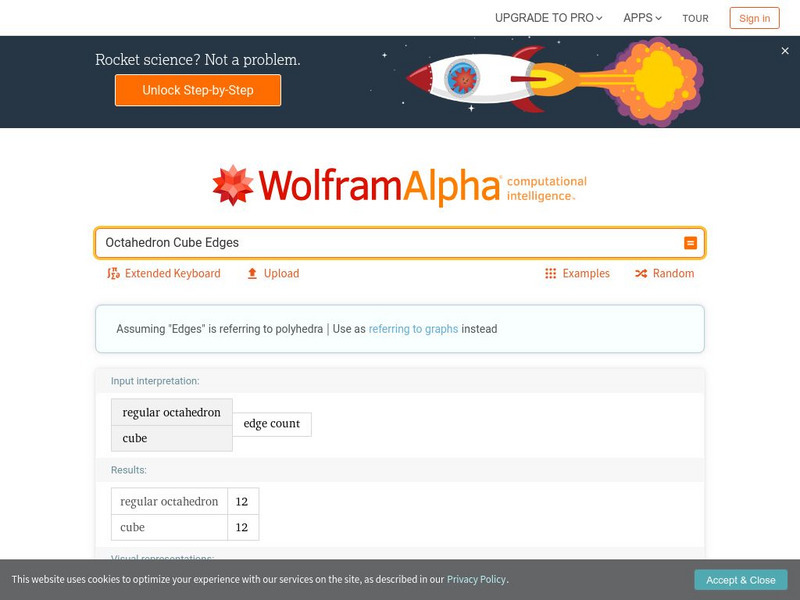The image size is (800, 600).
Task: Click the Random shuffle icon
Action: point(641,273)
